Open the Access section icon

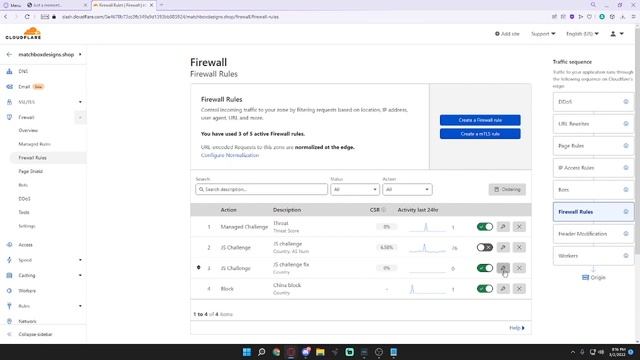coord(9,244)
